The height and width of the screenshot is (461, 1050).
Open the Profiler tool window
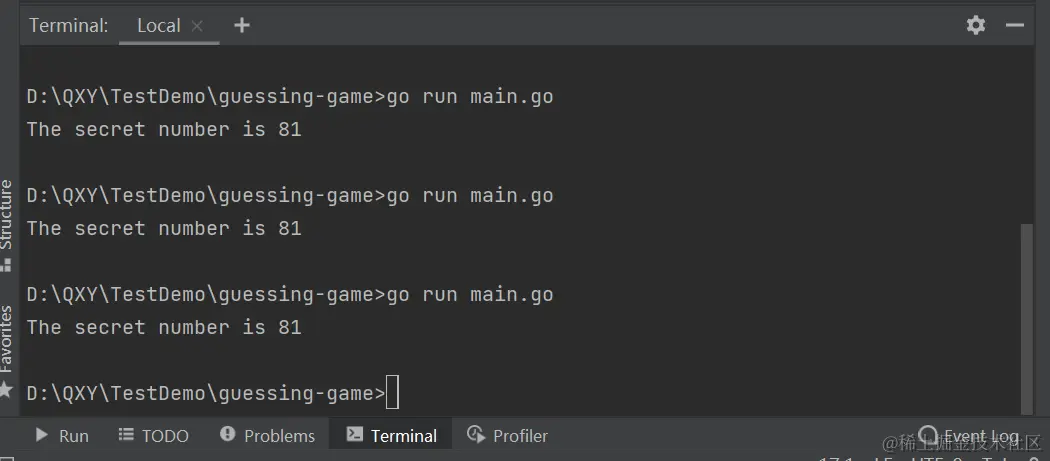click(508, 435)
